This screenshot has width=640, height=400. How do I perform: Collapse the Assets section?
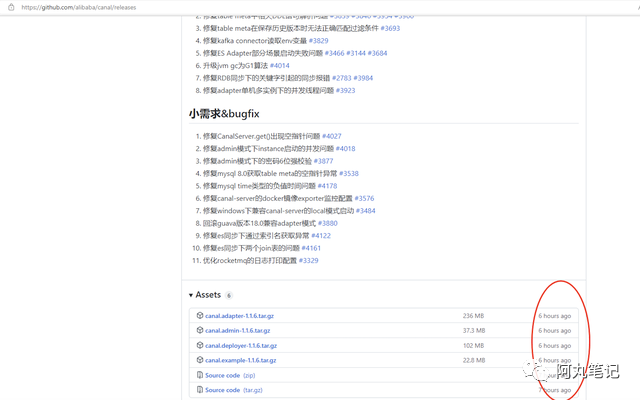click(191, 295)
